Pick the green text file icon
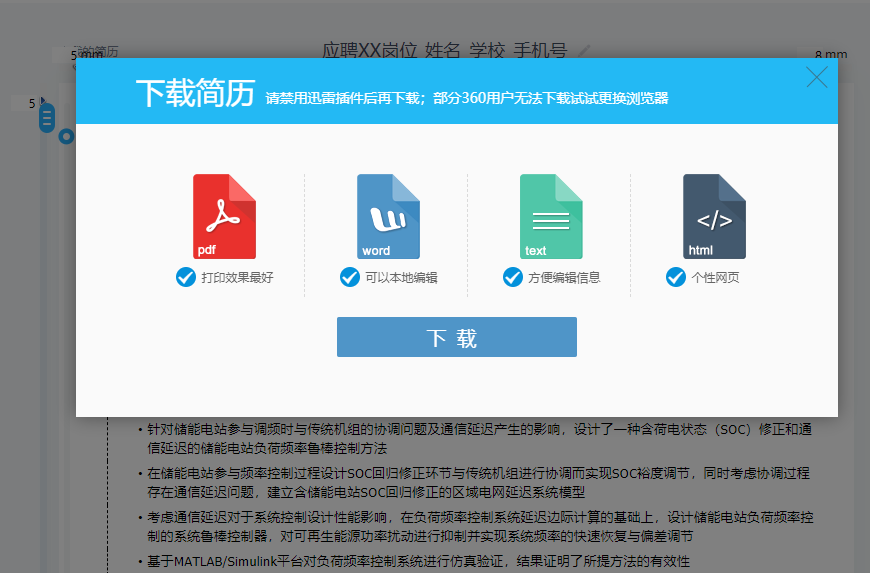 coord(551,217)
